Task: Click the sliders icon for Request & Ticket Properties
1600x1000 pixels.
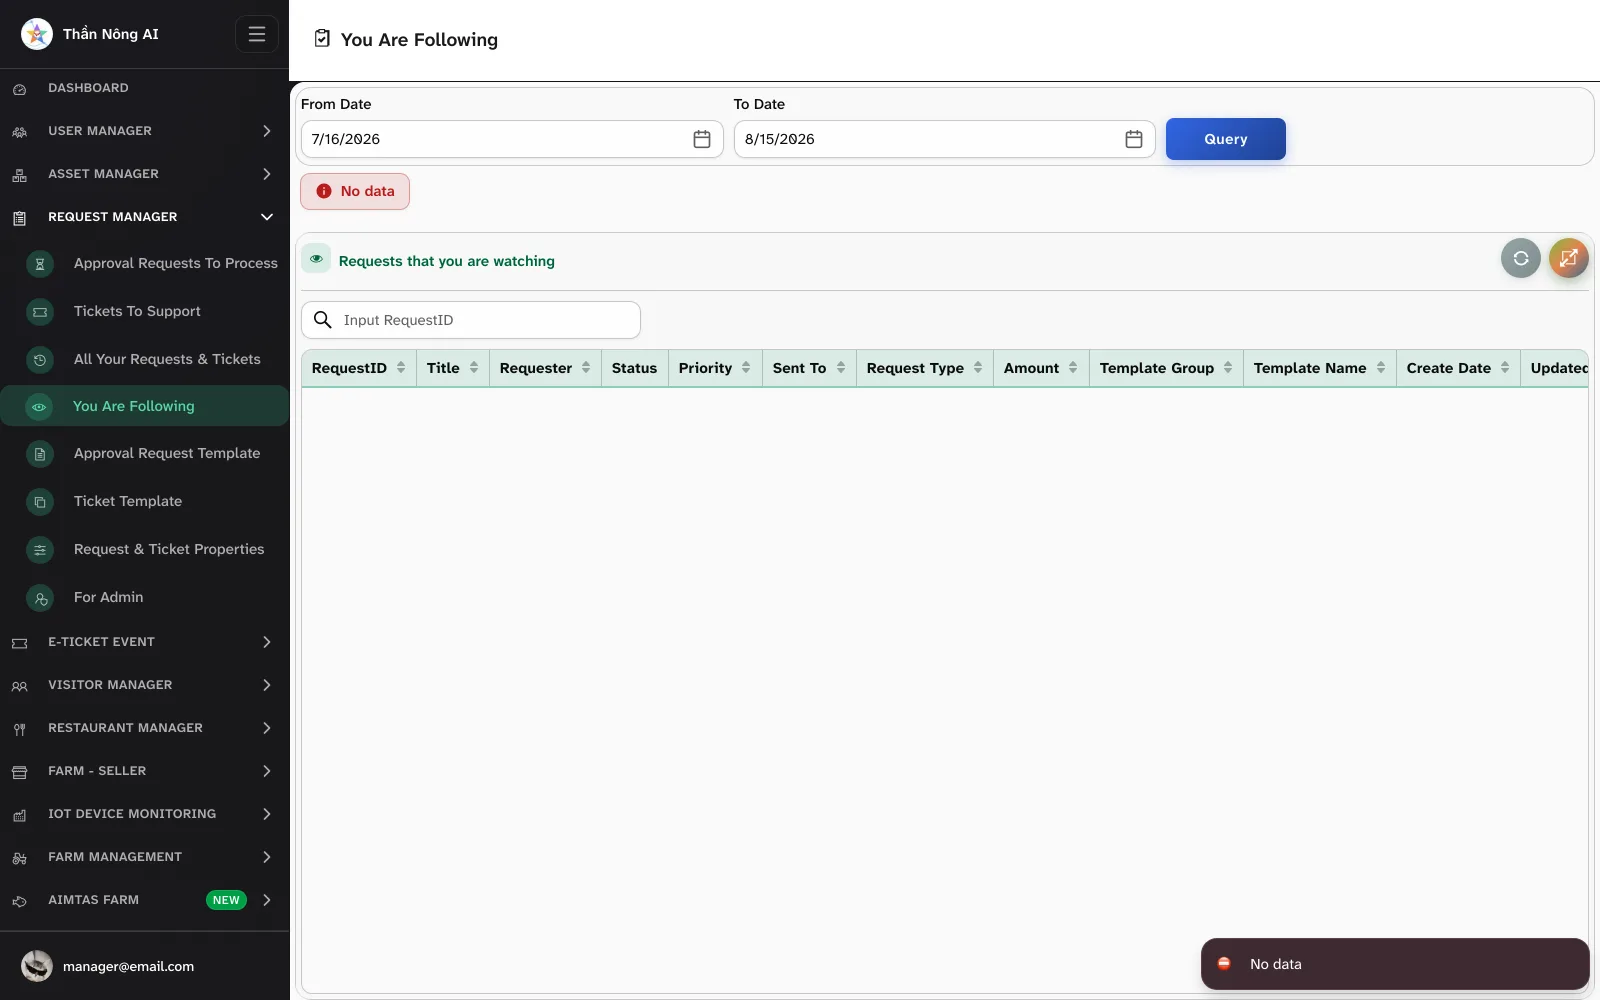Action: [40, 550]
